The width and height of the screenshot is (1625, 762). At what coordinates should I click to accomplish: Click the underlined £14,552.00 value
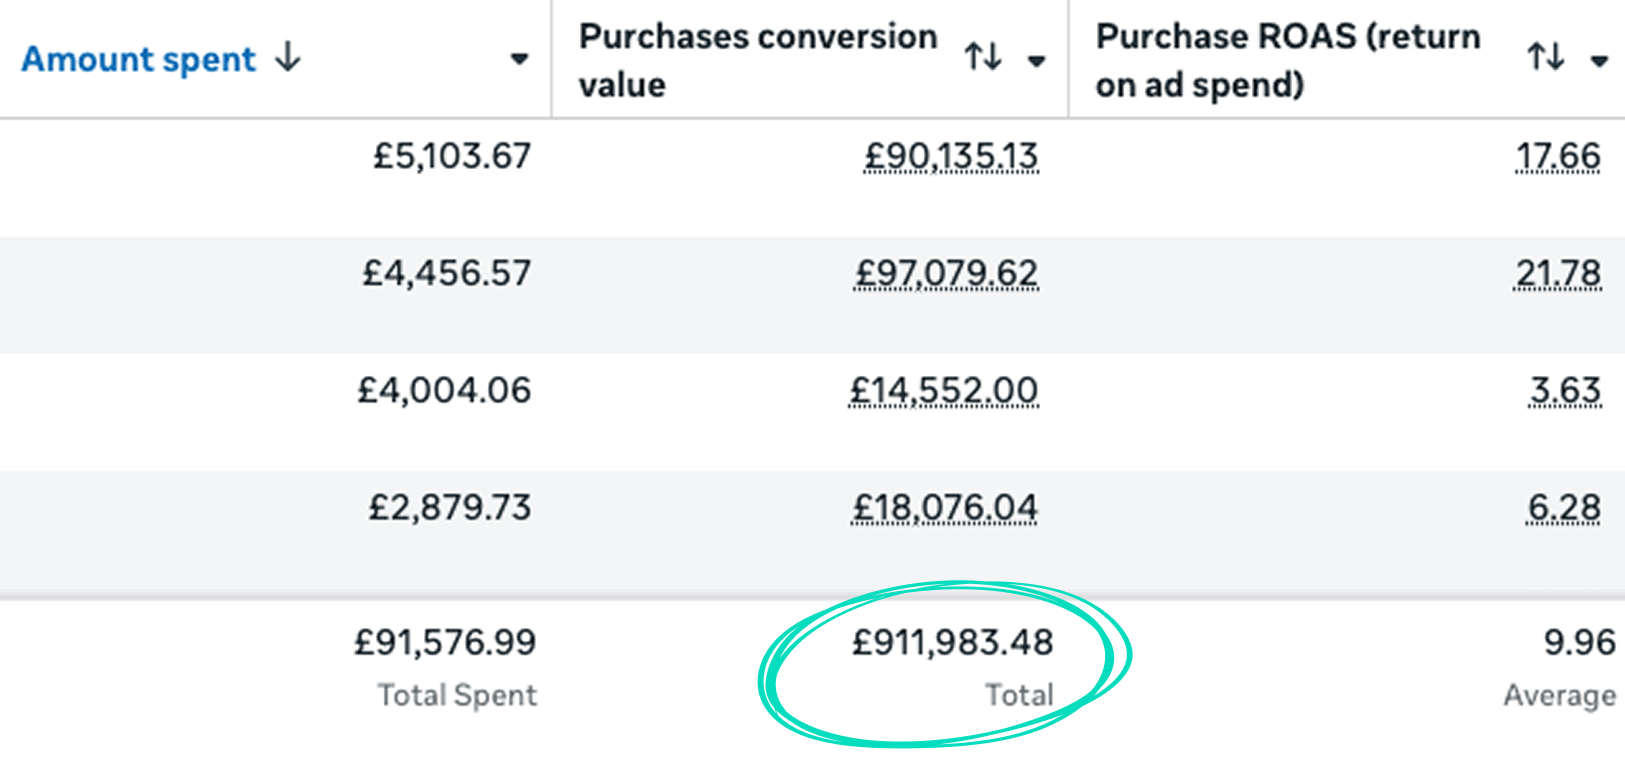[945, 390]
